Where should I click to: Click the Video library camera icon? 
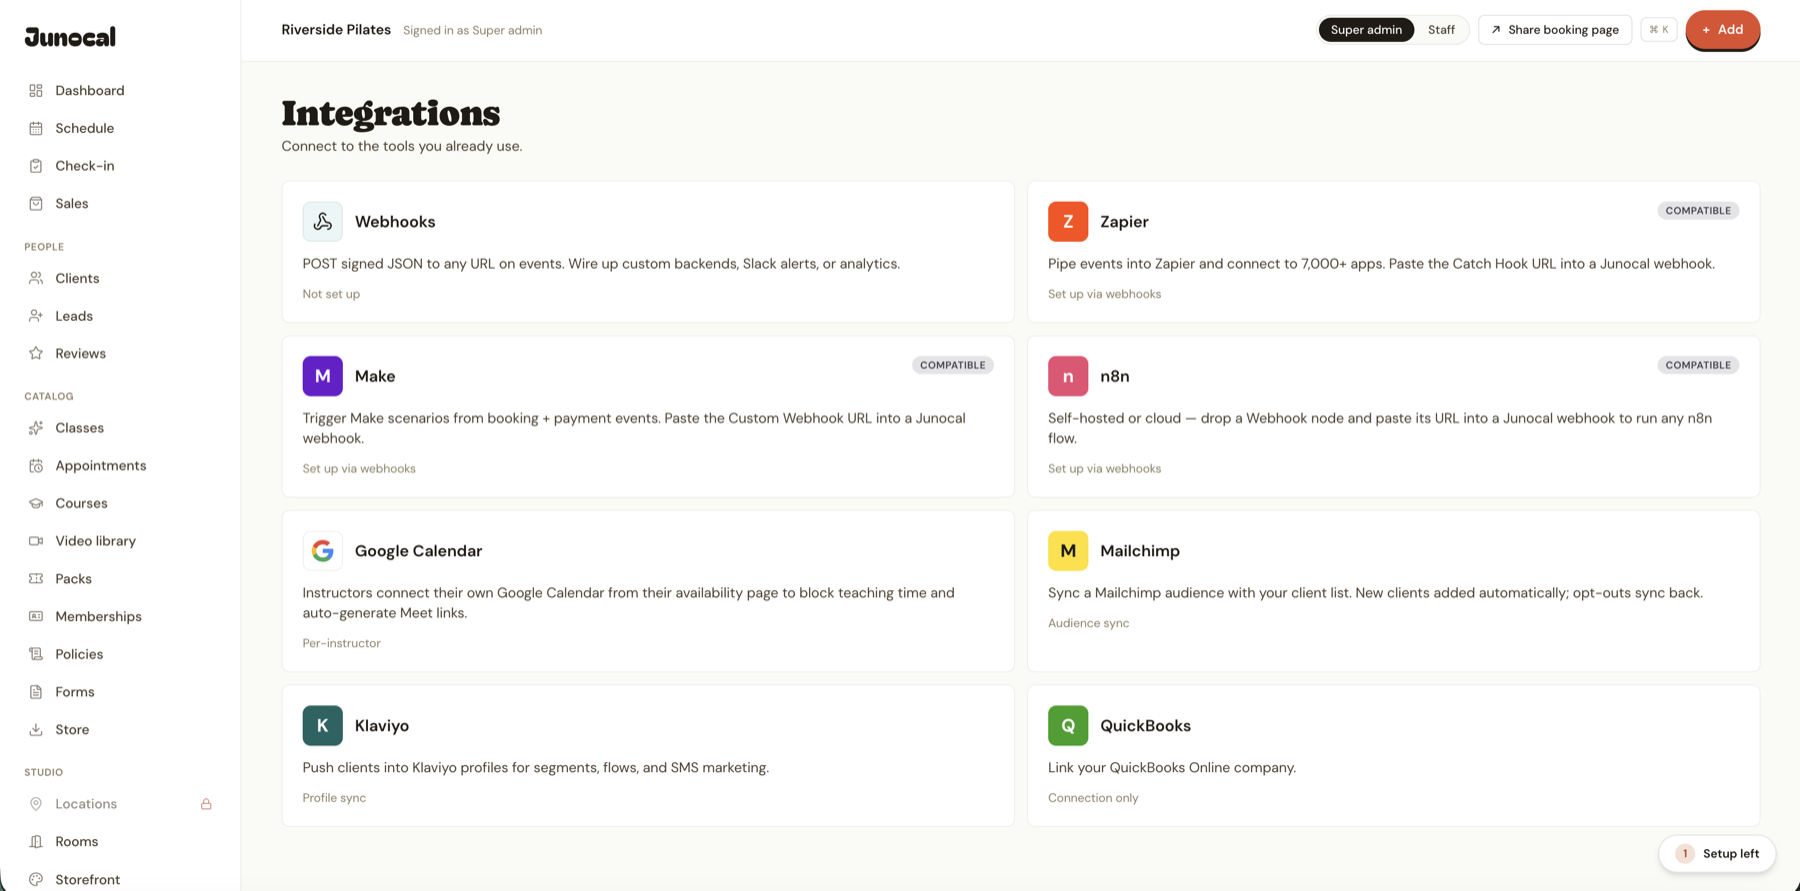pos(36,541)
